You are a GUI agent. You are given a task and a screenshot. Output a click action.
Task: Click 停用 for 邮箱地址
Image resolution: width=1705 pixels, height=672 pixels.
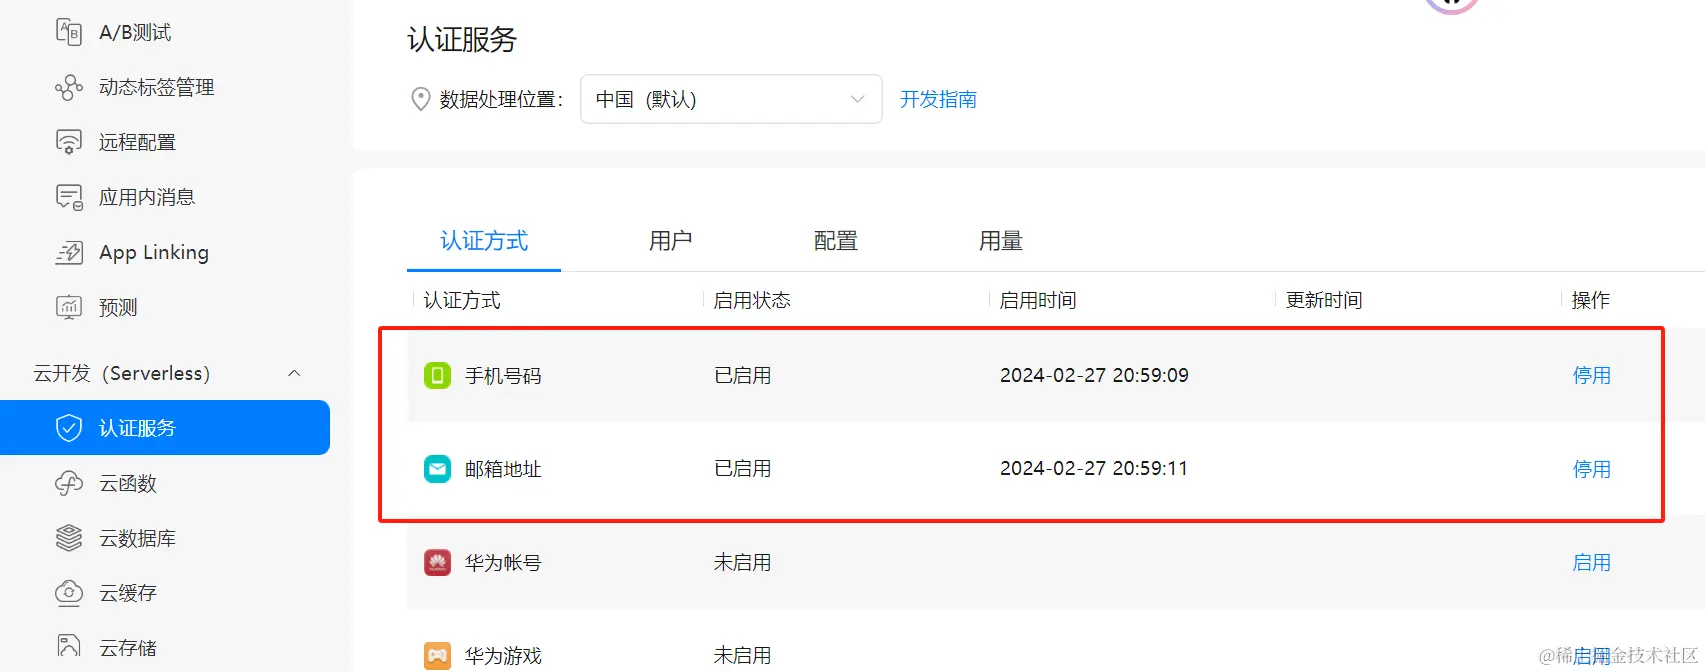click(x=1592, y=469)
